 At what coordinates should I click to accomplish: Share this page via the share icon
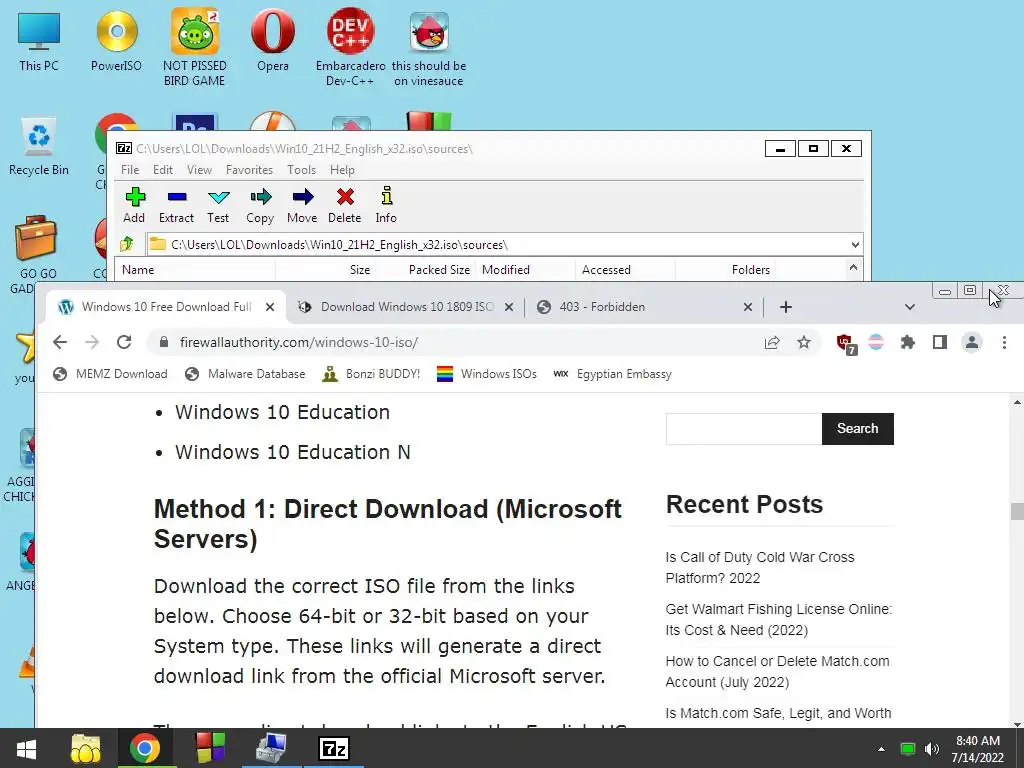click(x=772, y=342)
